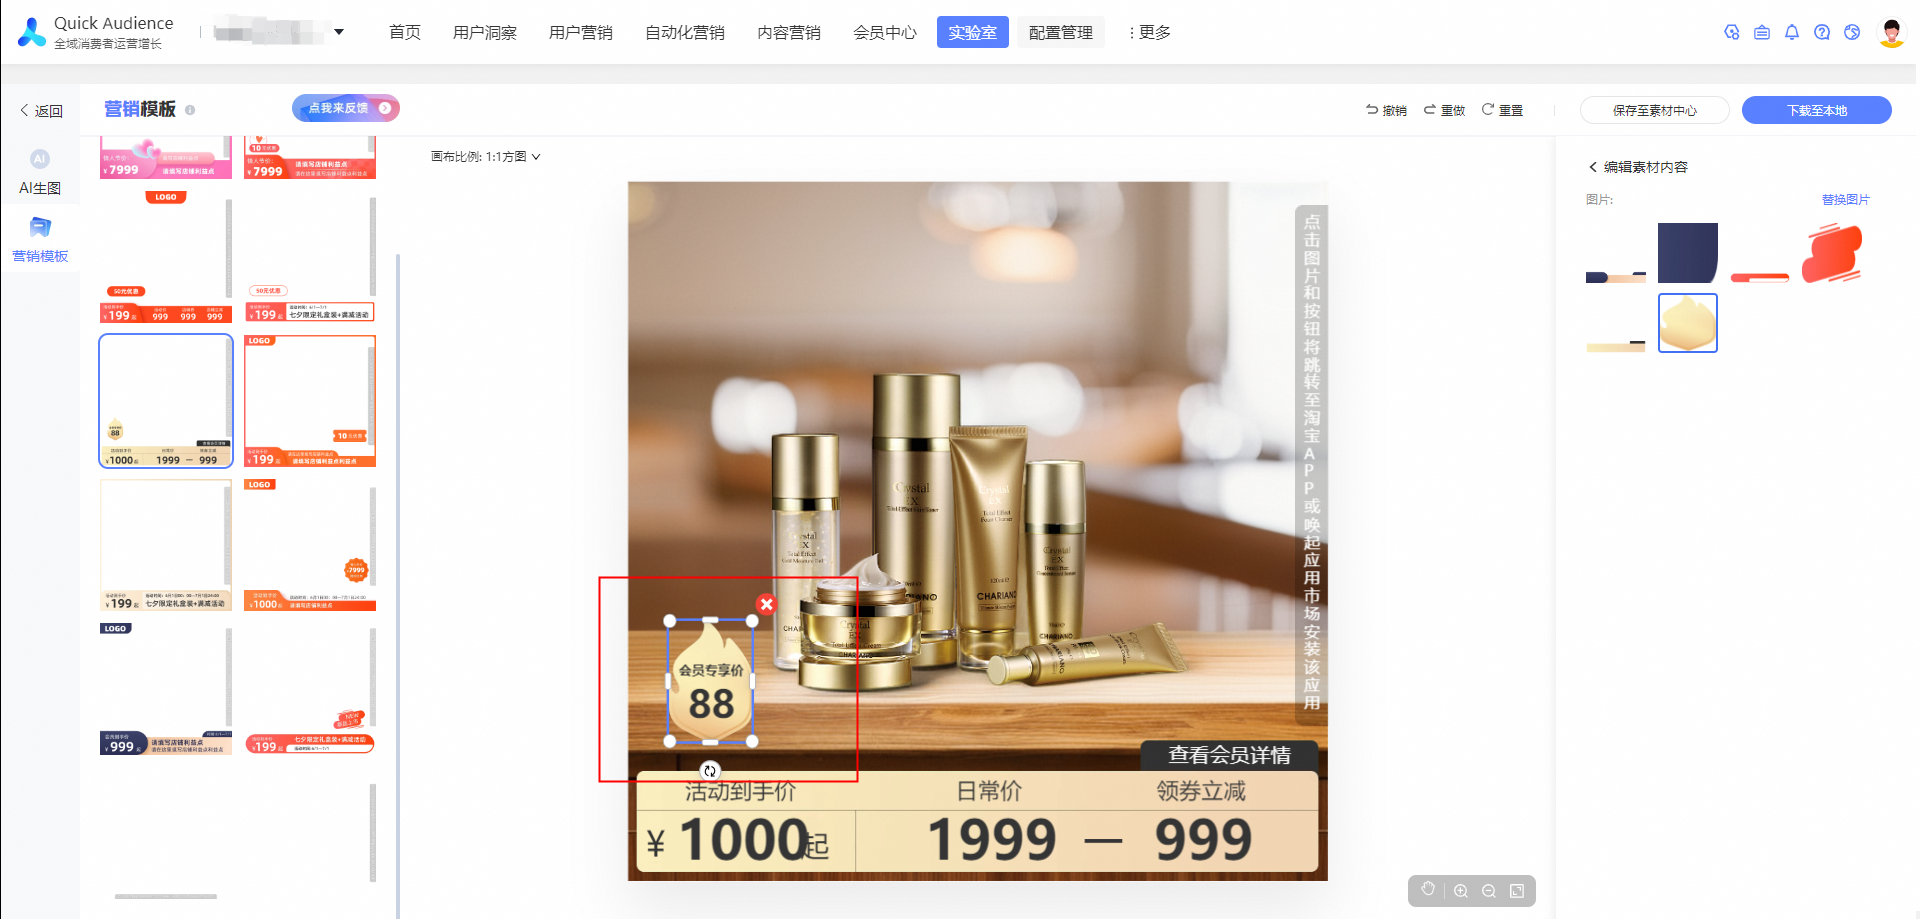
Task: Go to 首页 tab
Action: click(x=405, y=32)
